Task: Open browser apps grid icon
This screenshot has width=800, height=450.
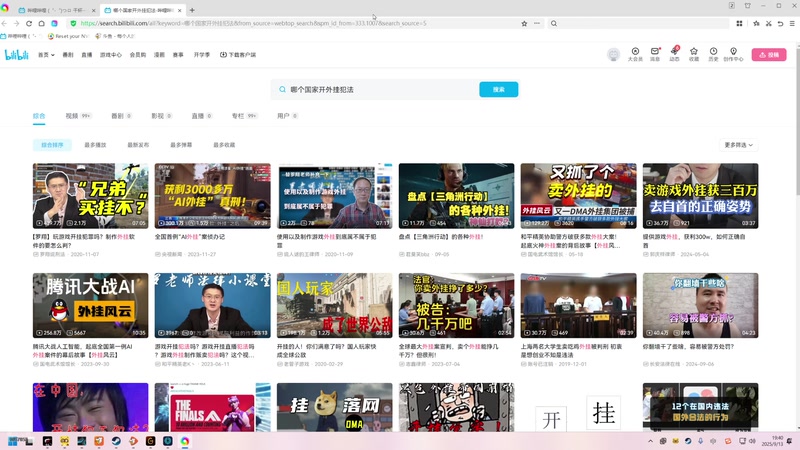Action: [x=739, y=23]
